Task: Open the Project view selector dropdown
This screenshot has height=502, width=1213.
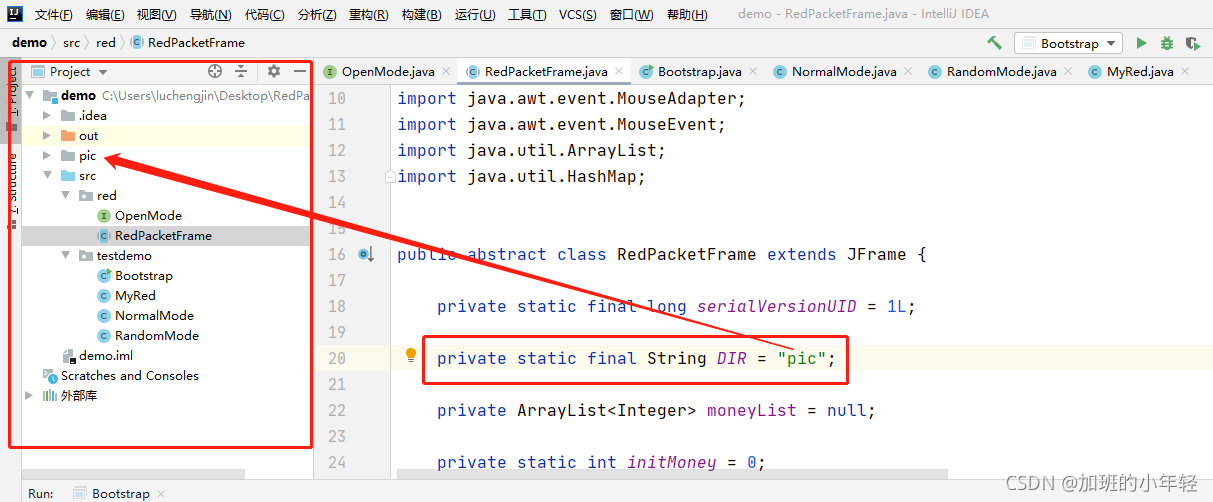Action: point(69,72)
